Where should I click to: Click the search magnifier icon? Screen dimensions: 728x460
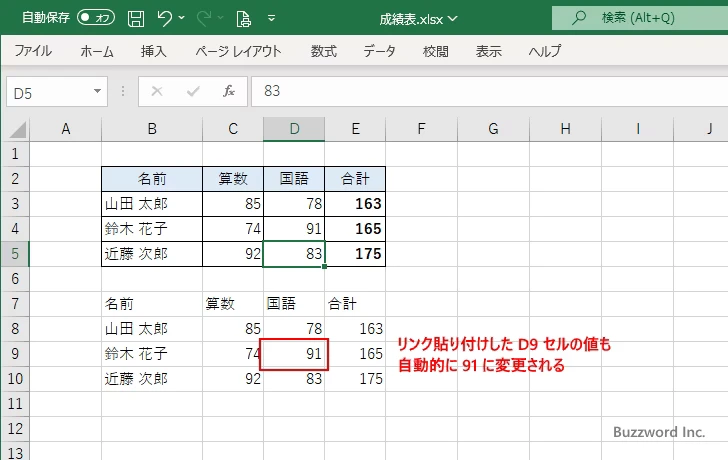click(x=578, y=18)
